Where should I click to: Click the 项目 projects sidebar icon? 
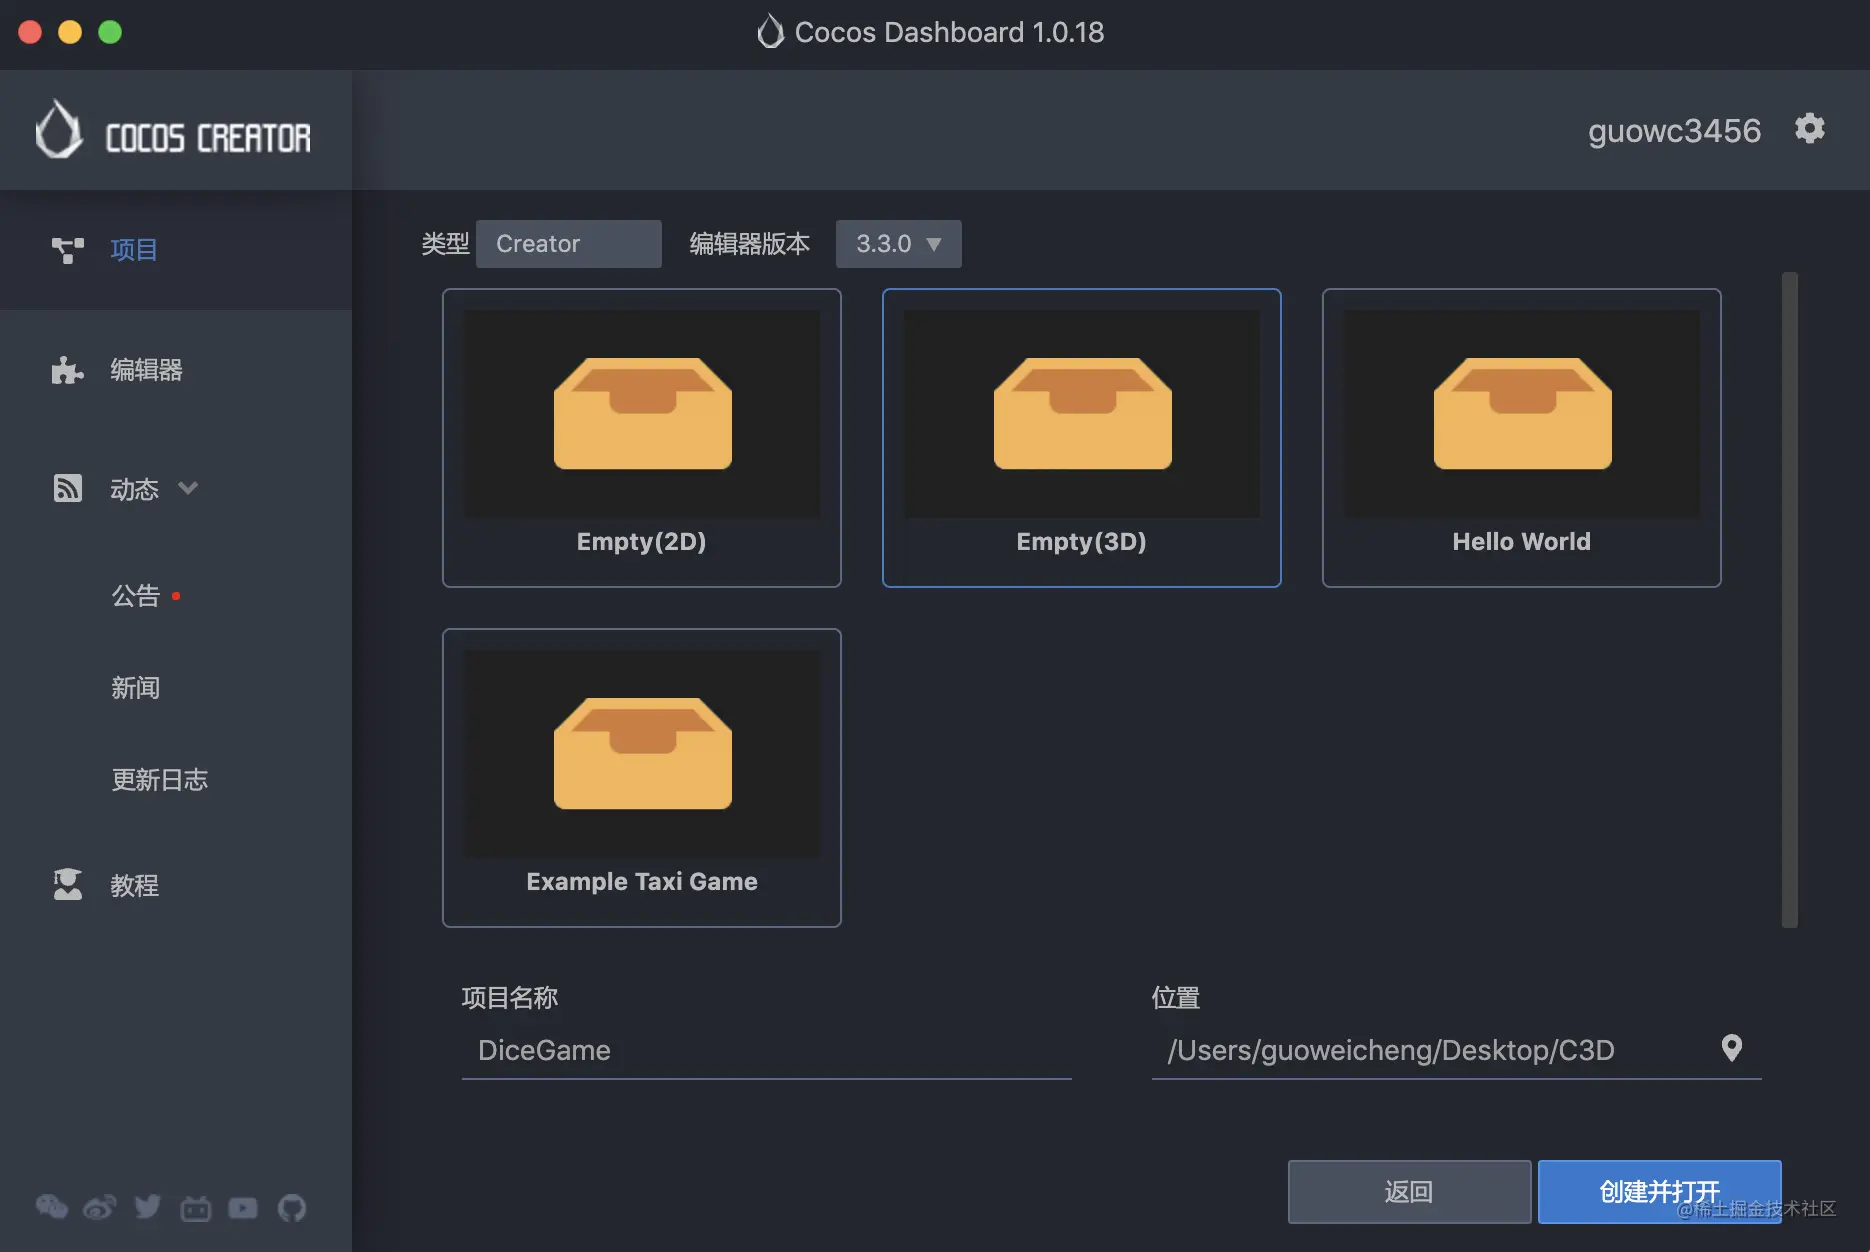click(x=67, y=250)
